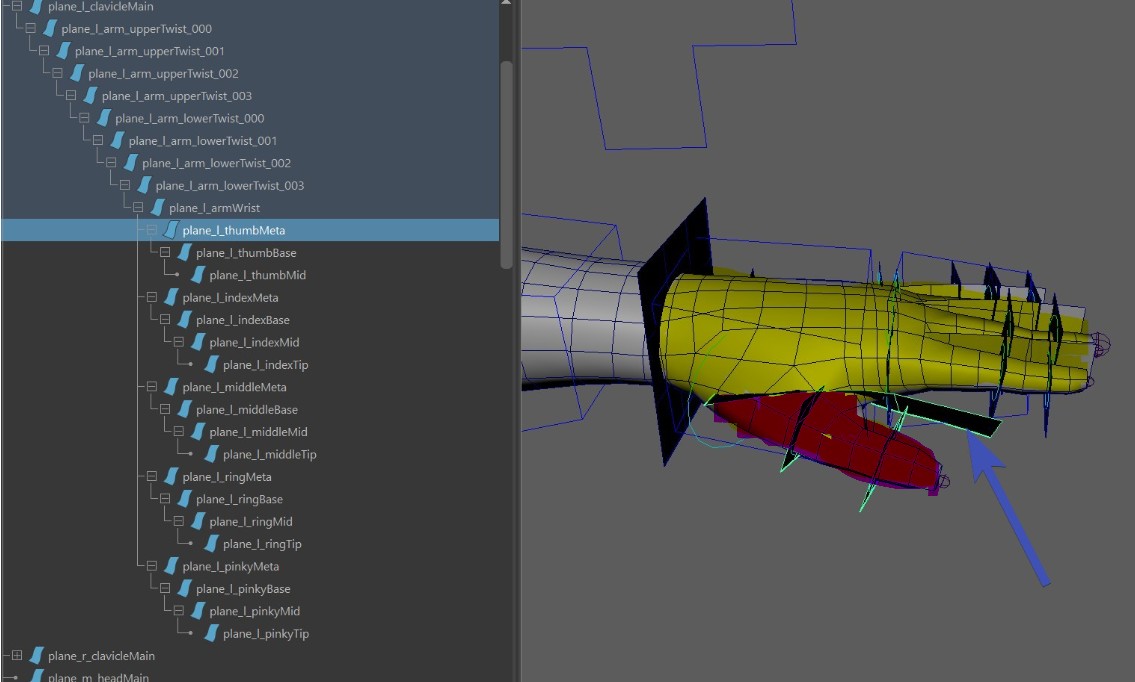Click the outliner vertical scrollbar thumb
The image size is (1135, 682).
pos(506,163)
